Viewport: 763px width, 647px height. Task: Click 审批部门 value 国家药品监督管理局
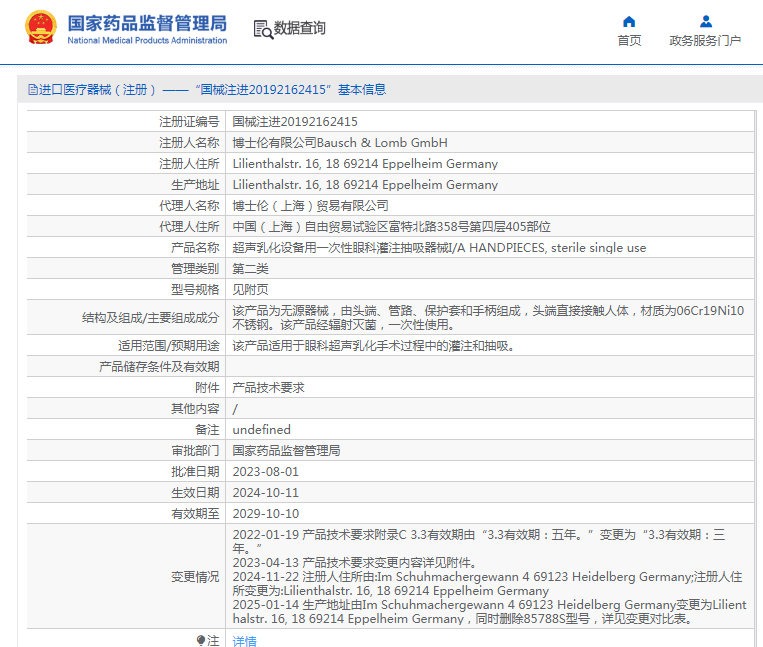click(286, 450)
